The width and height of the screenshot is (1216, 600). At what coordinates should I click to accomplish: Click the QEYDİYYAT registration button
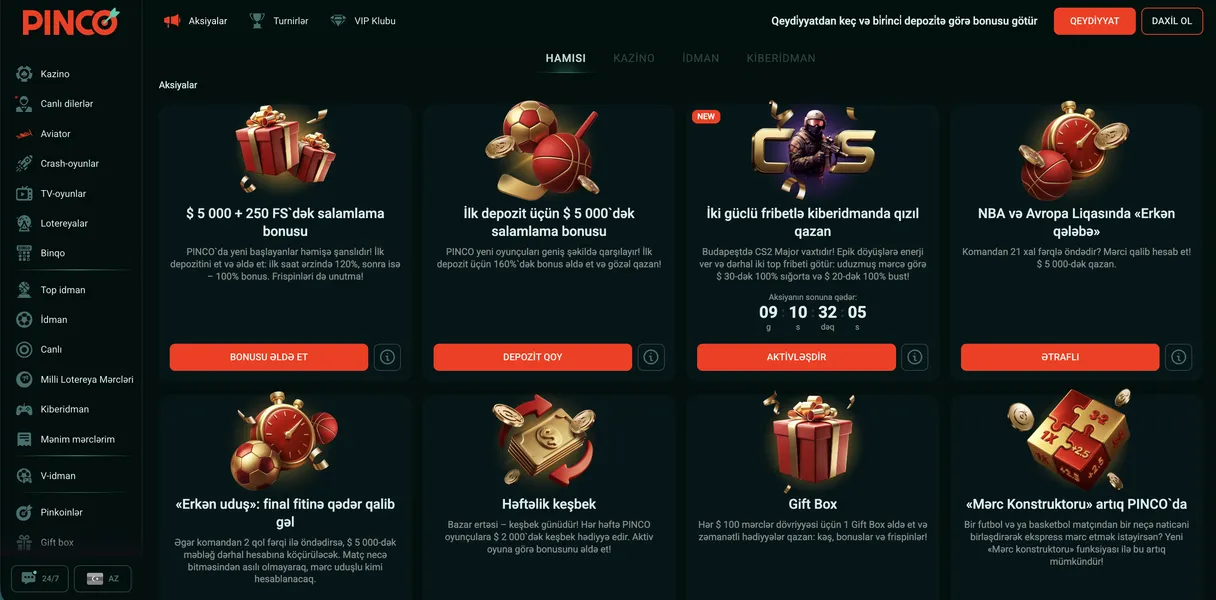[1094, 21]
